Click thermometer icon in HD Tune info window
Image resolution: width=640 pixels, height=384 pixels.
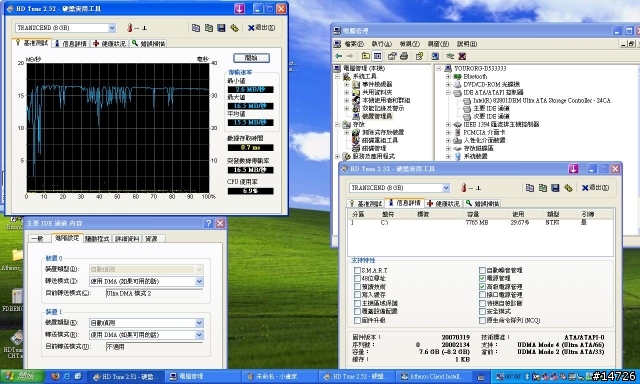point(464,188)
